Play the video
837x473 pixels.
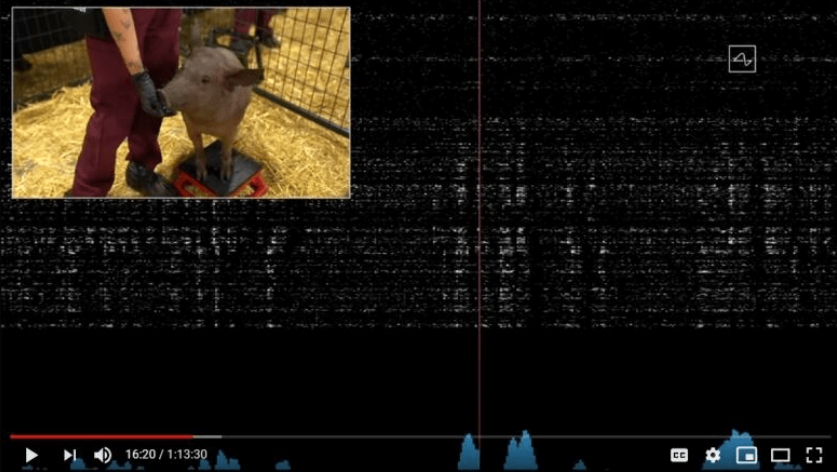pyautogui.click(x=31, y=455)
